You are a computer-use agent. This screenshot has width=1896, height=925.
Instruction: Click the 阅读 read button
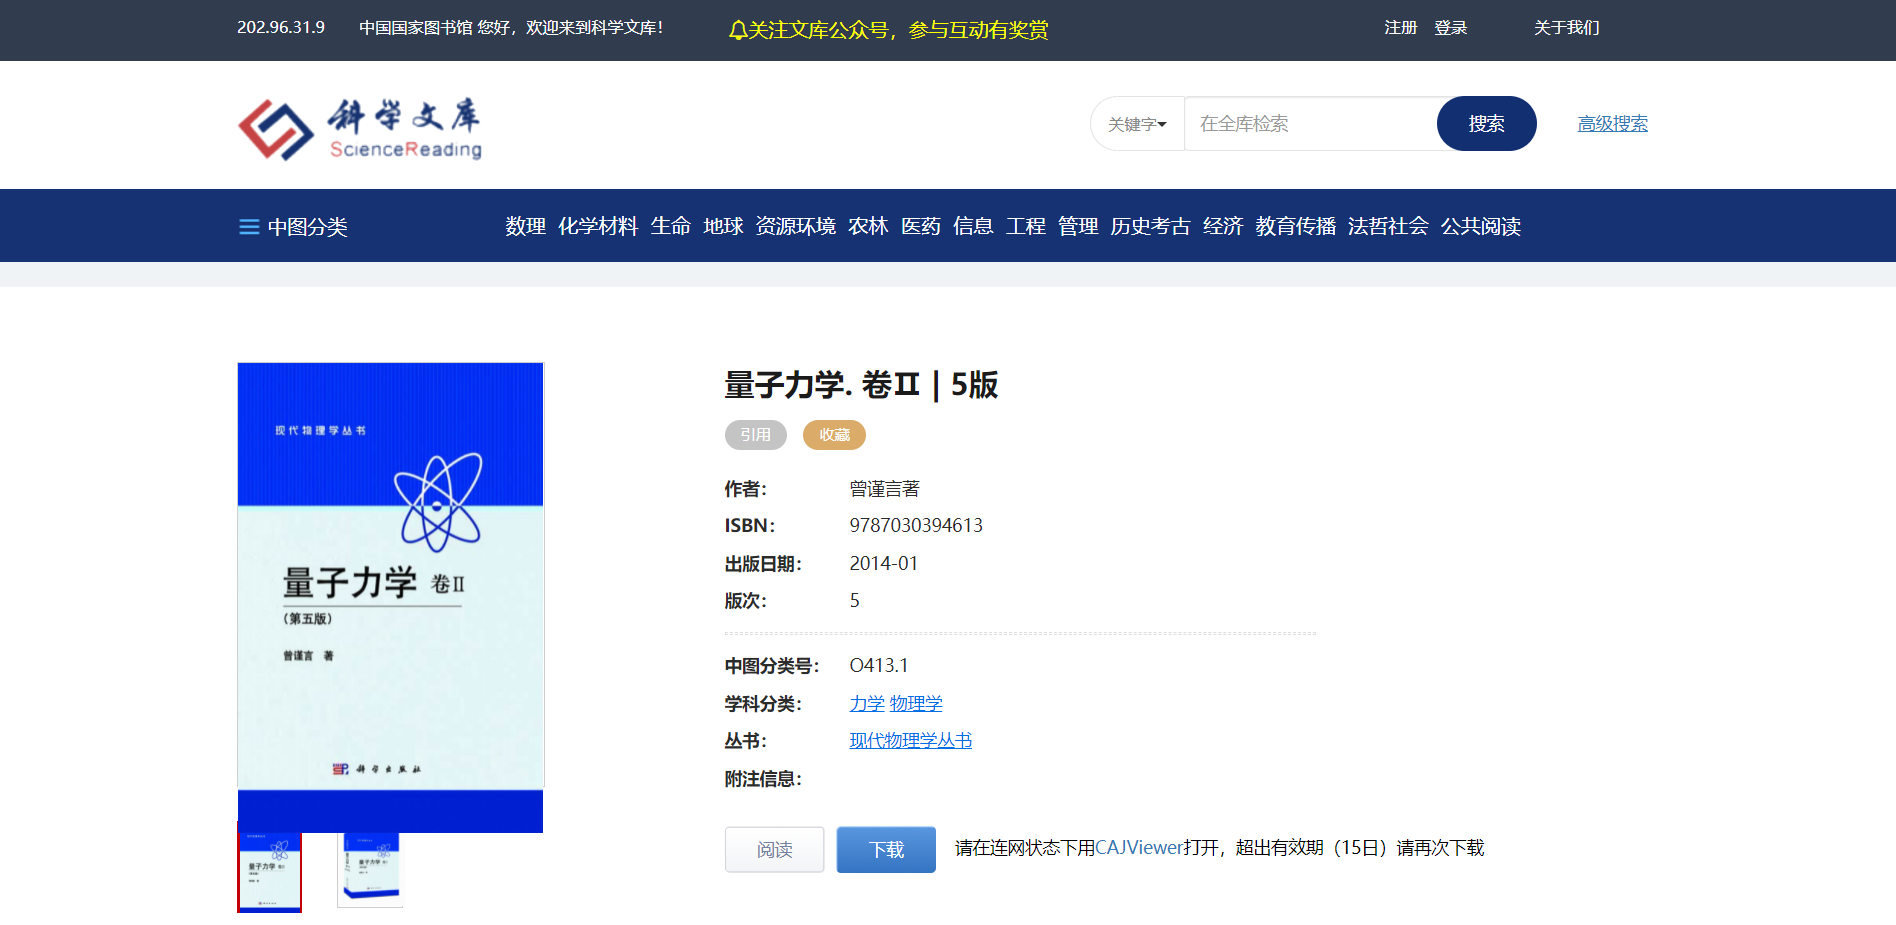774,849
